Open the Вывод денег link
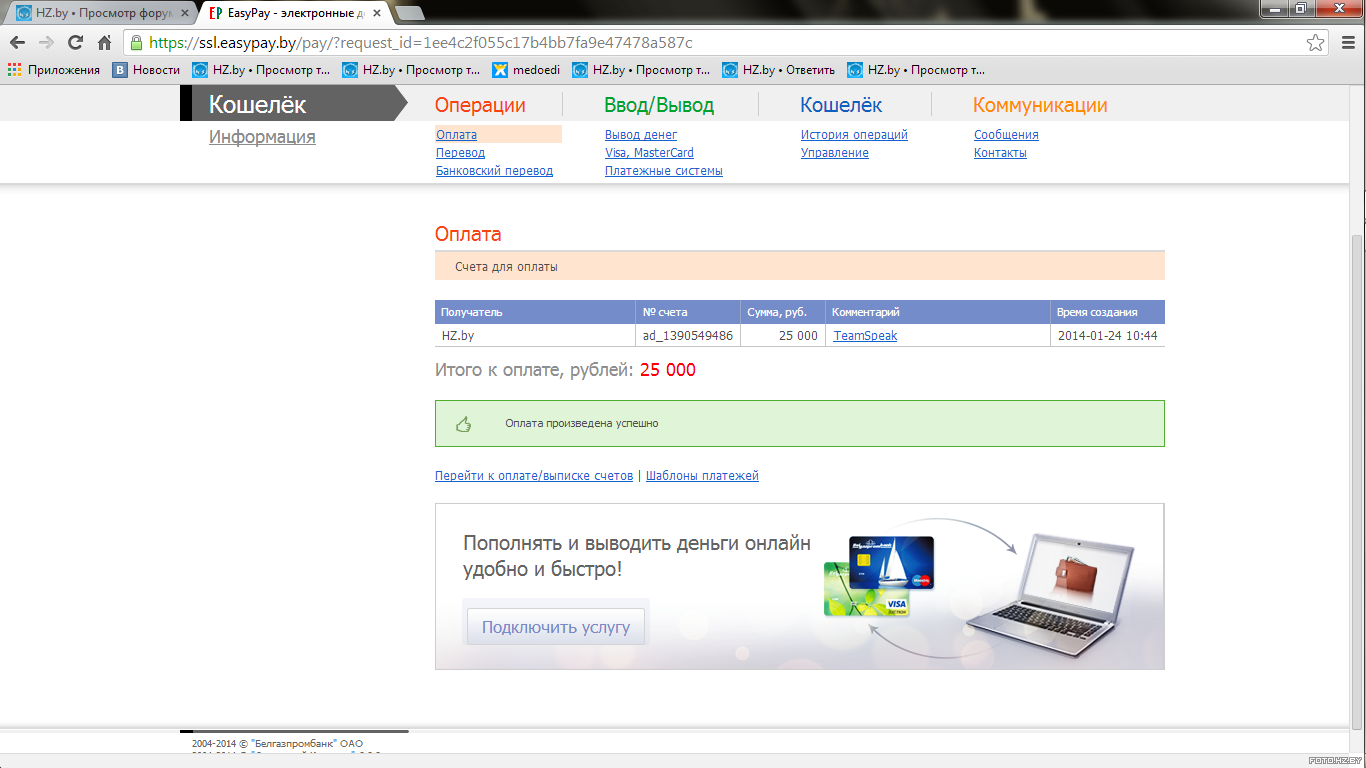Viewport: 1366px width, 768px height. [x=641, y=135]
